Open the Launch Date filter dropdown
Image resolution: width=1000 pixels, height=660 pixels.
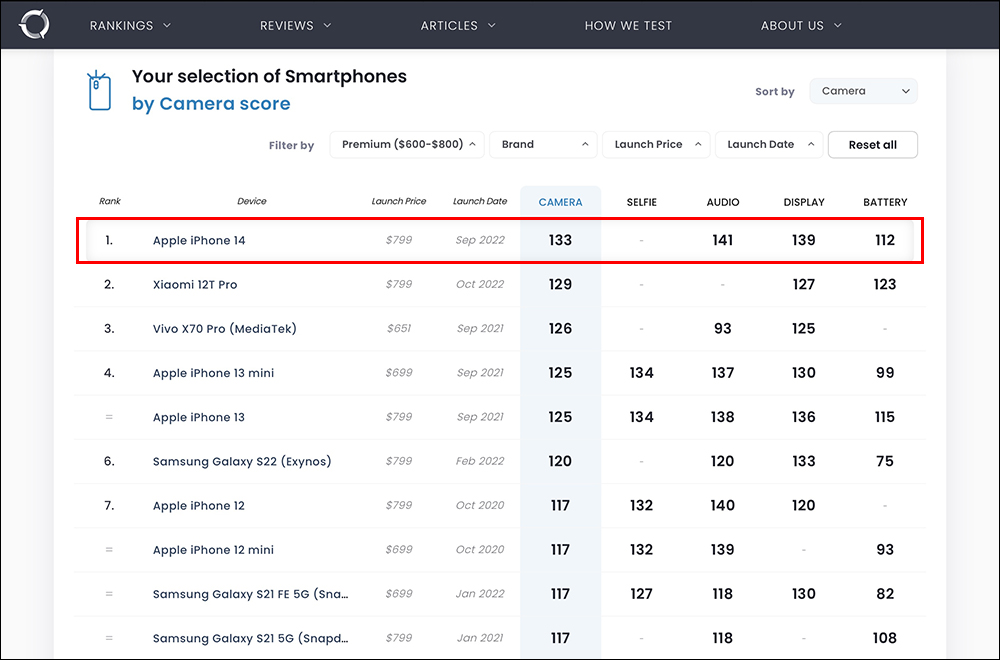coord(768,145)
